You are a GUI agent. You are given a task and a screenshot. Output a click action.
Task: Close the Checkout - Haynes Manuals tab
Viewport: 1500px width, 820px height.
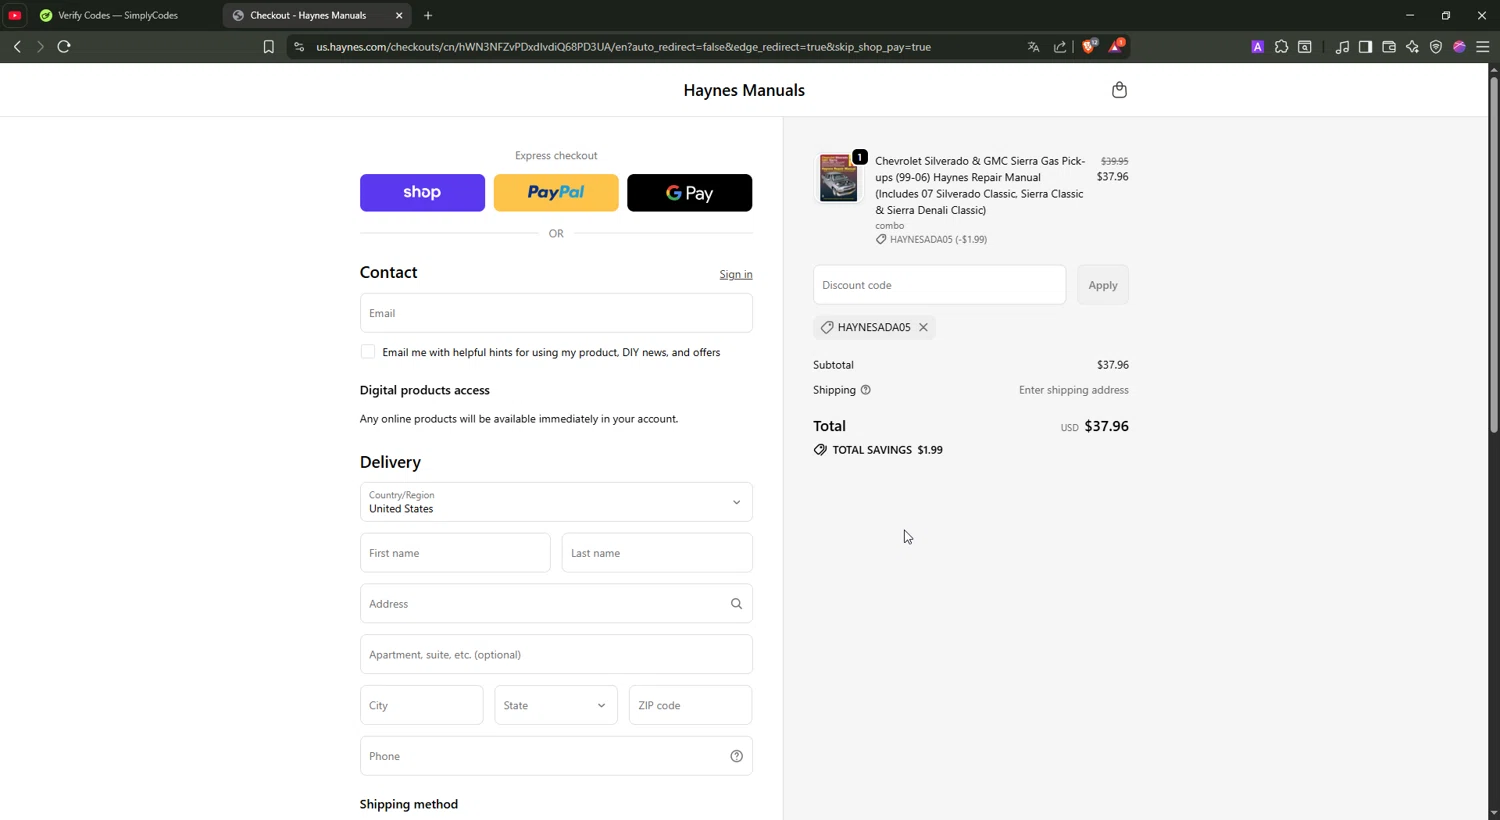(x=399, y=15)
